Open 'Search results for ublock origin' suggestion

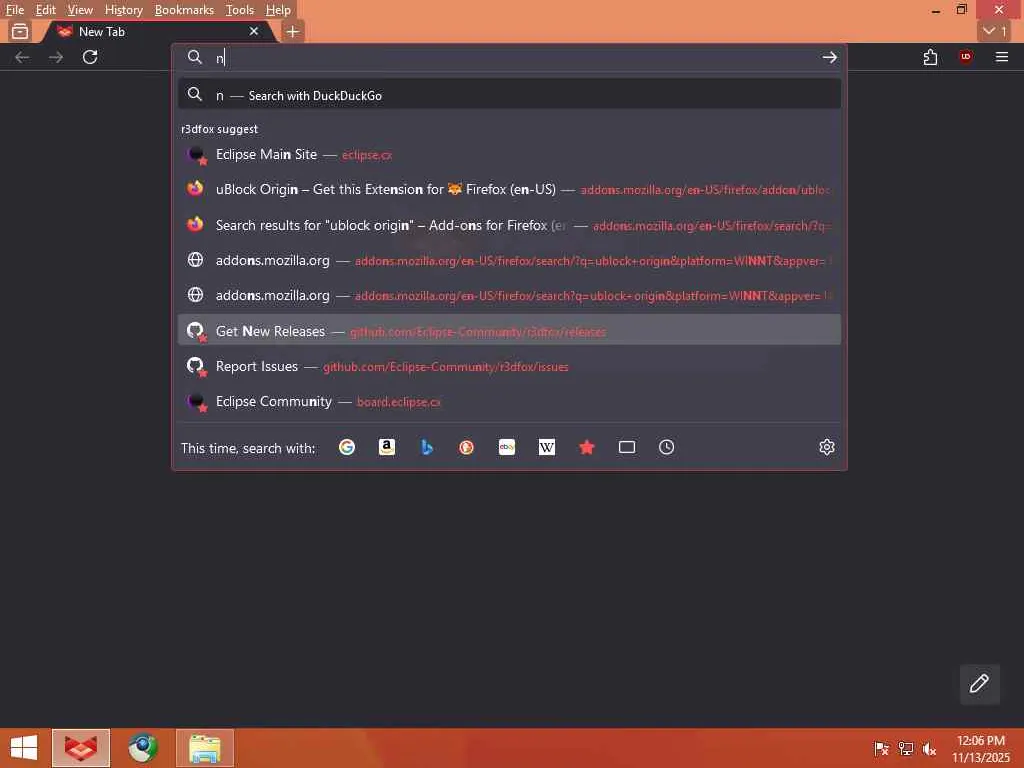point(509,225)
